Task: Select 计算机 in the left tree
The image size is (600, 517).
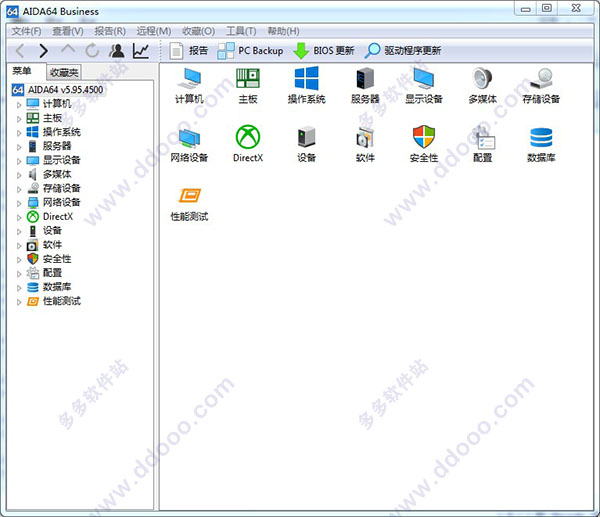Action: (x=49, y=104)
